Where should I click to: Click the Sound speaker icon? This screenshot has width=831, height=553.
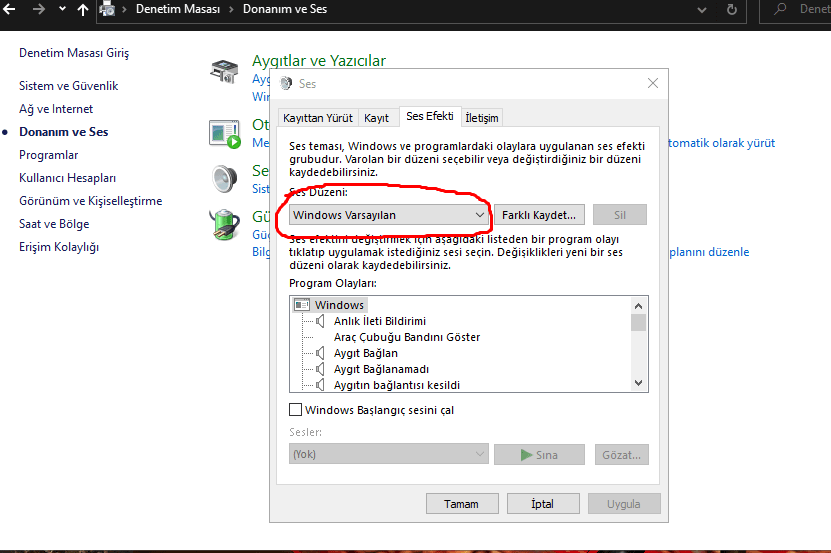coord(225,179)
